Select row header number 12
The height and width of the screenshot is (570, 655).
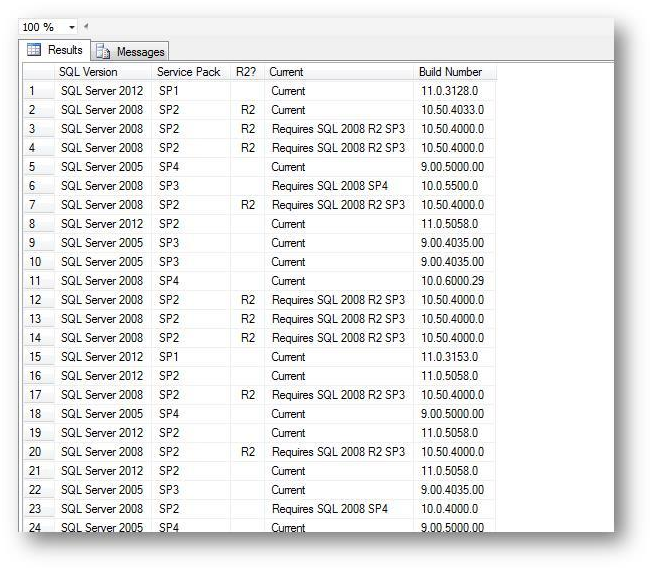39,299
